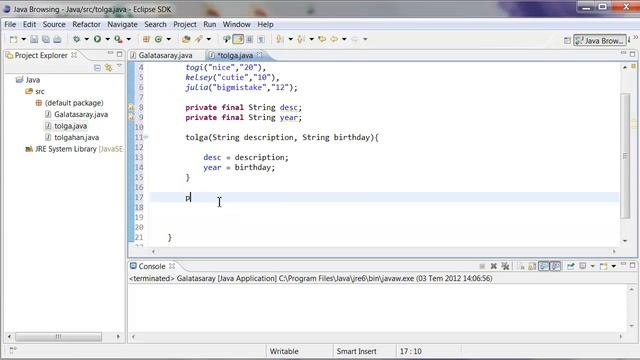
Task: Open the New wizard dropdown arrow
Action: pyautogui.click(x=23, y=39)
